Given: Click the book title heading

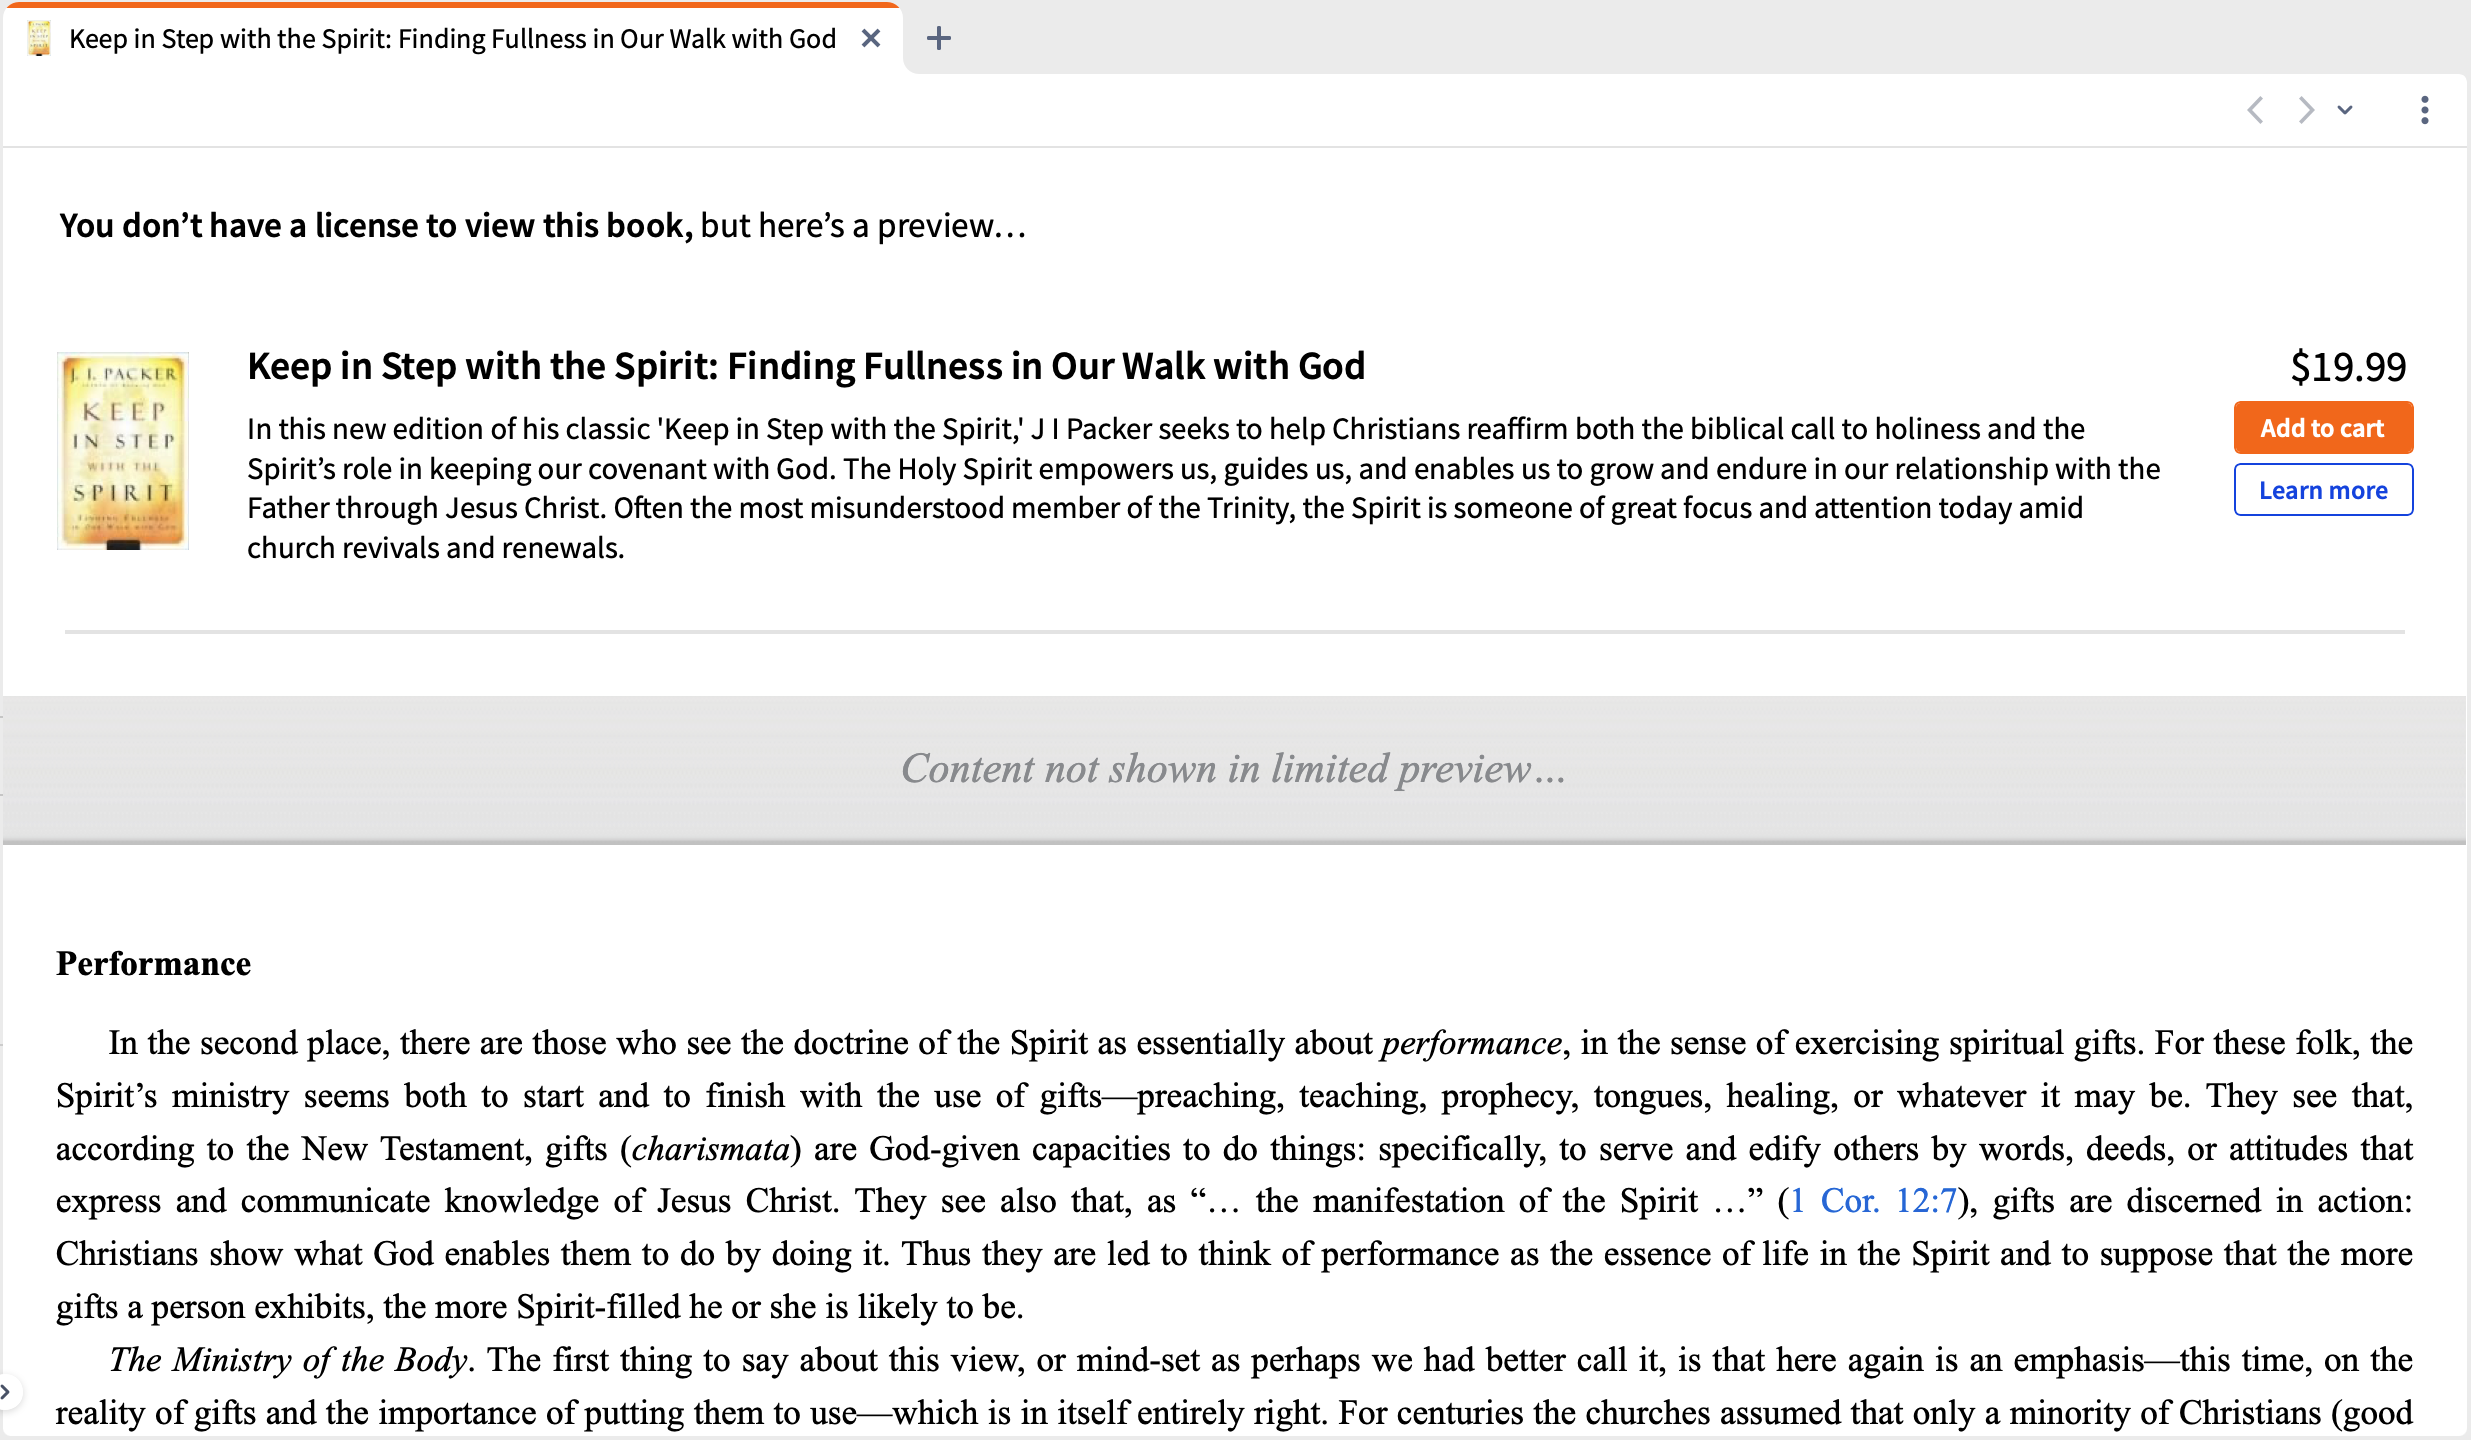Looking at the screenshot, I should pos(806,366).
